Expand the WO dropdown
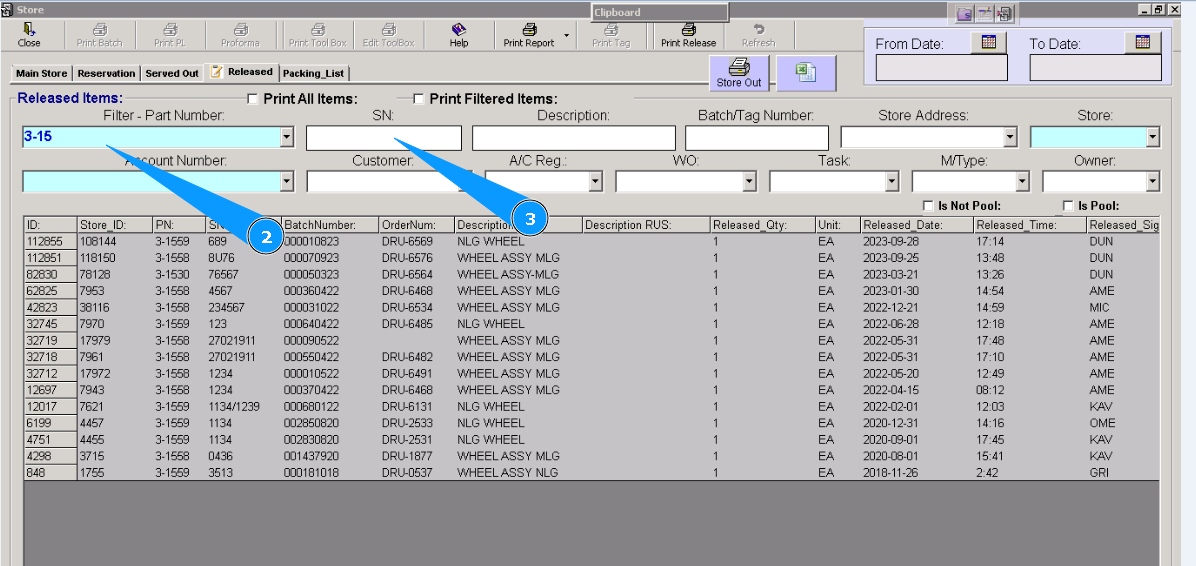Image resolution: width=1196 pixels, height=566 pixels. (749, 182)
